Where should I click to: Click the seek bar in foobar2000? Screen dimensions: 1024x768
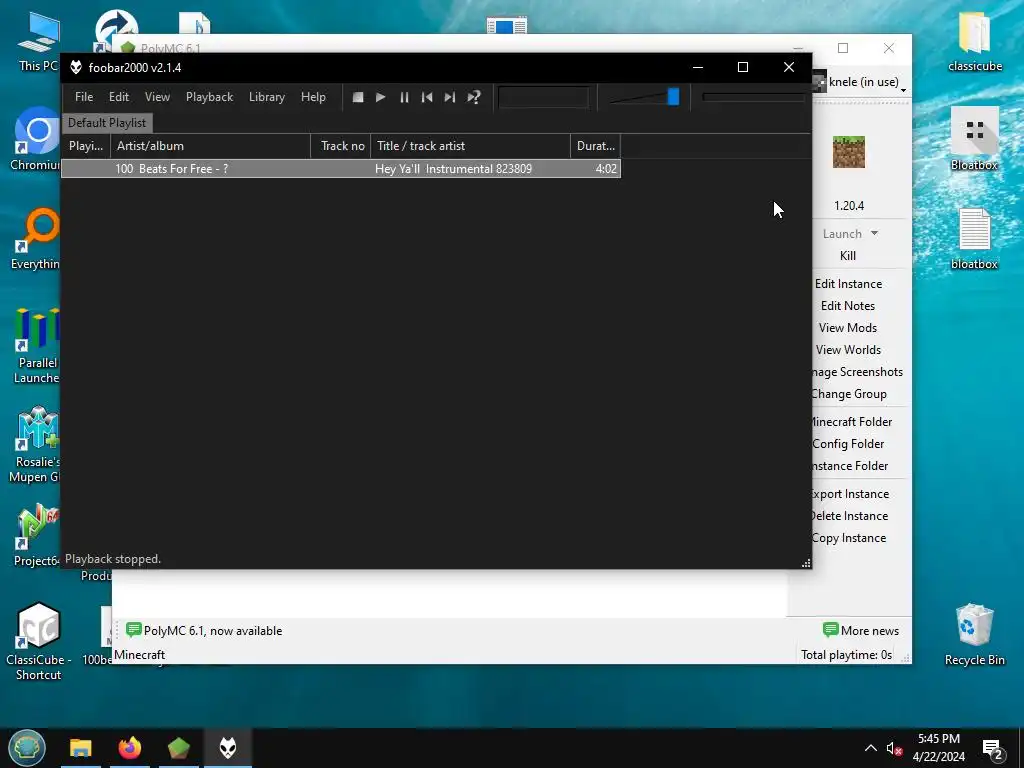pos(753,97)
